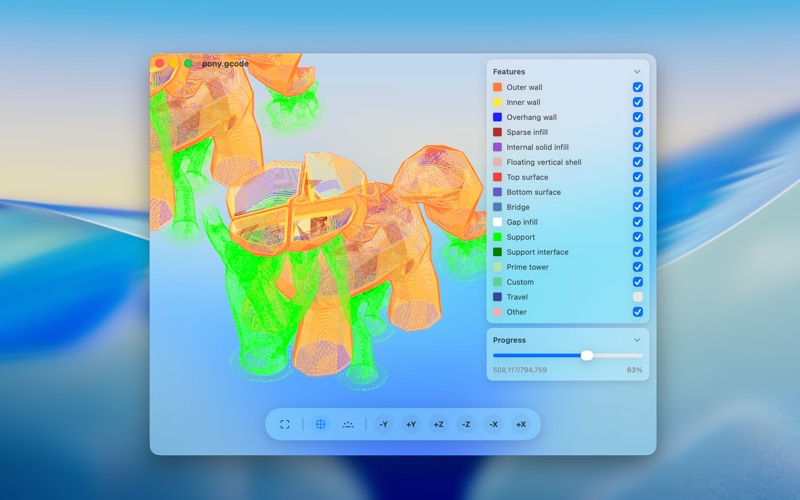
Task: Click the Custom feature color swatch
Action: [x=497, y=282]
